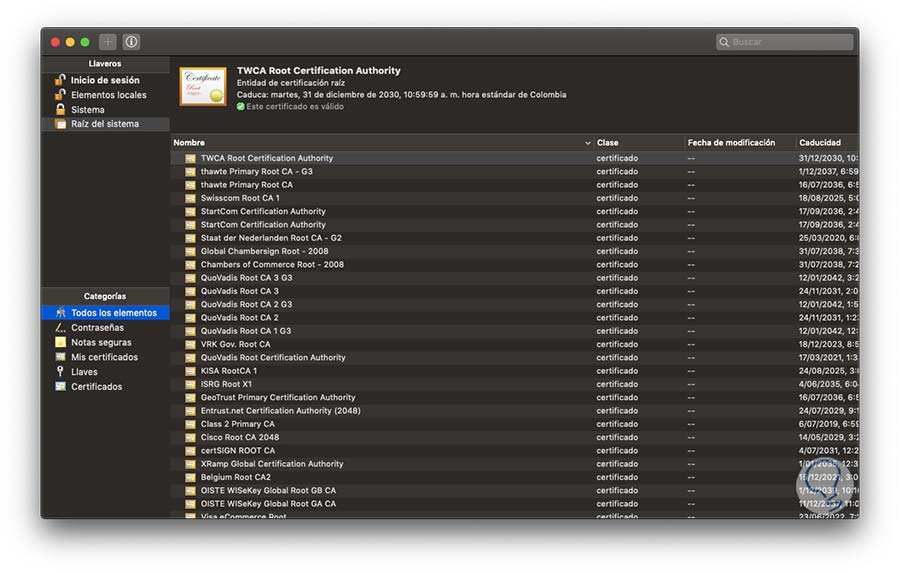Viewport: 900px width, 573px height.
Task: Click the Certificados category icon
Action: coord(60,386)
